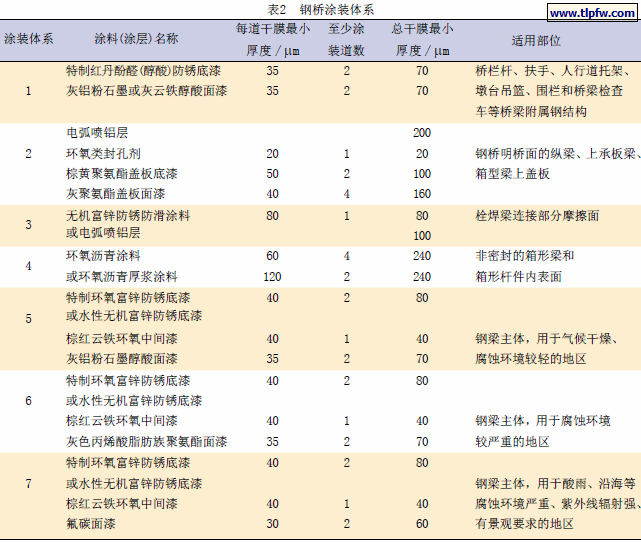
Task: Click per-coat thickness value 60
Action: click(x=272, y=256)
